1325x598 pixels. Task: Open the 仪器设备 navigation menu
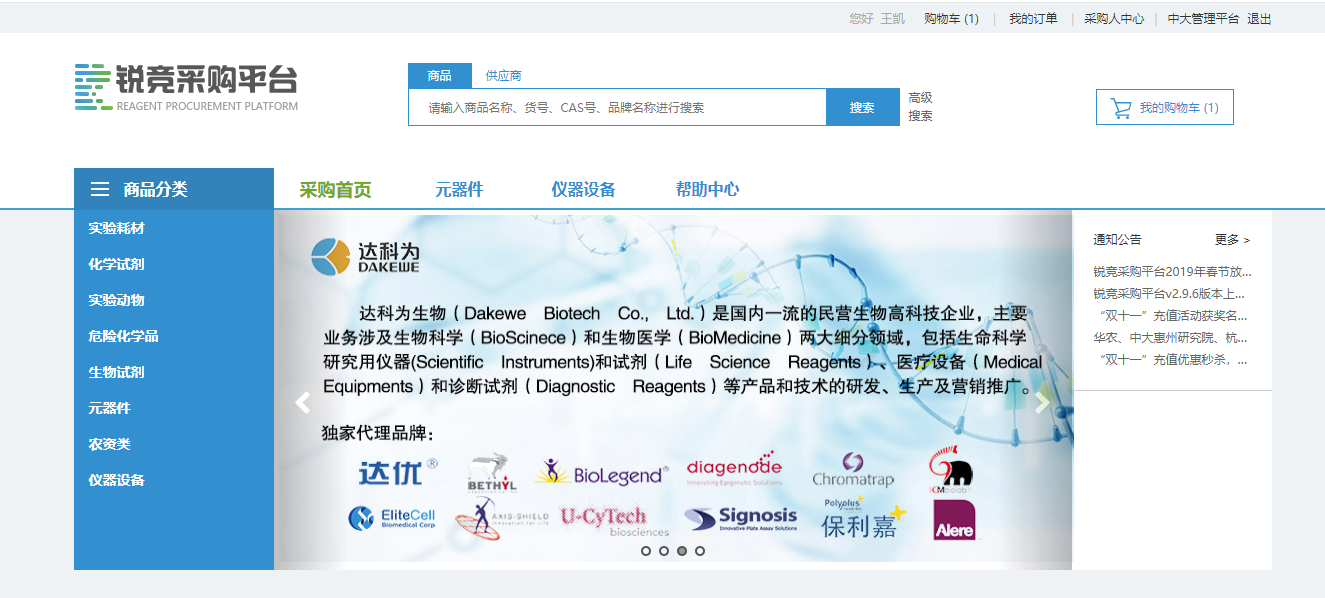pyautogui.click(x=583, y=190)
